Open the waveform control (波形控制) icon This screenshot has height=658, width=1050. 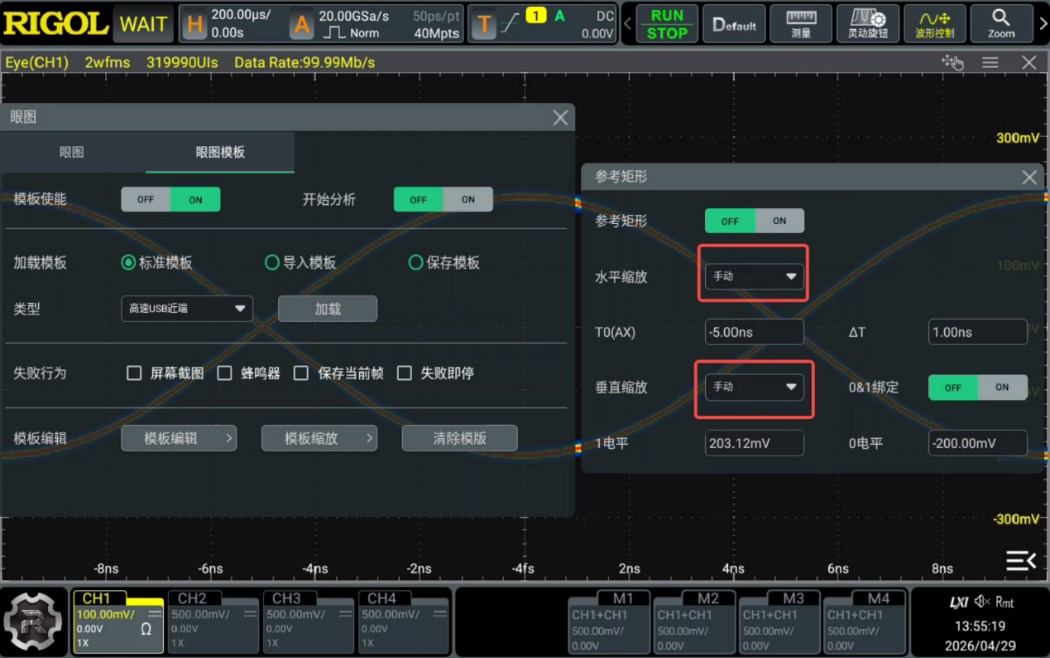pyautogui.click(x=935, y=24)
